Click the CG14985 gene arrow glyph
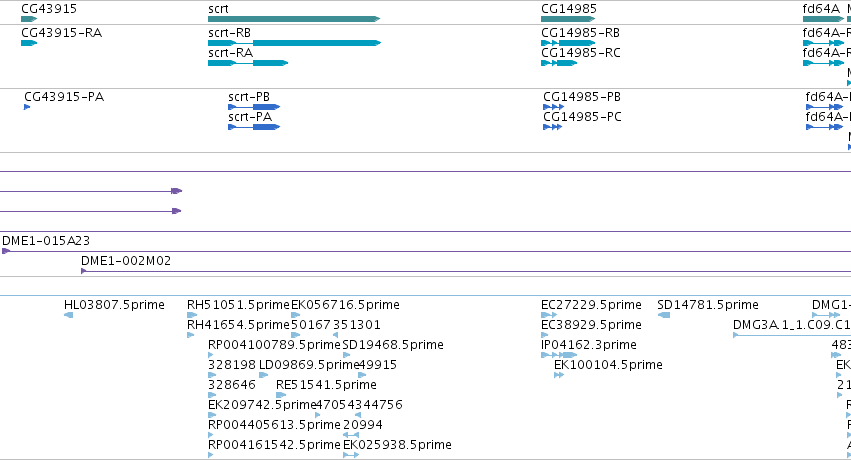851x460 pixels. coord(568,19)
